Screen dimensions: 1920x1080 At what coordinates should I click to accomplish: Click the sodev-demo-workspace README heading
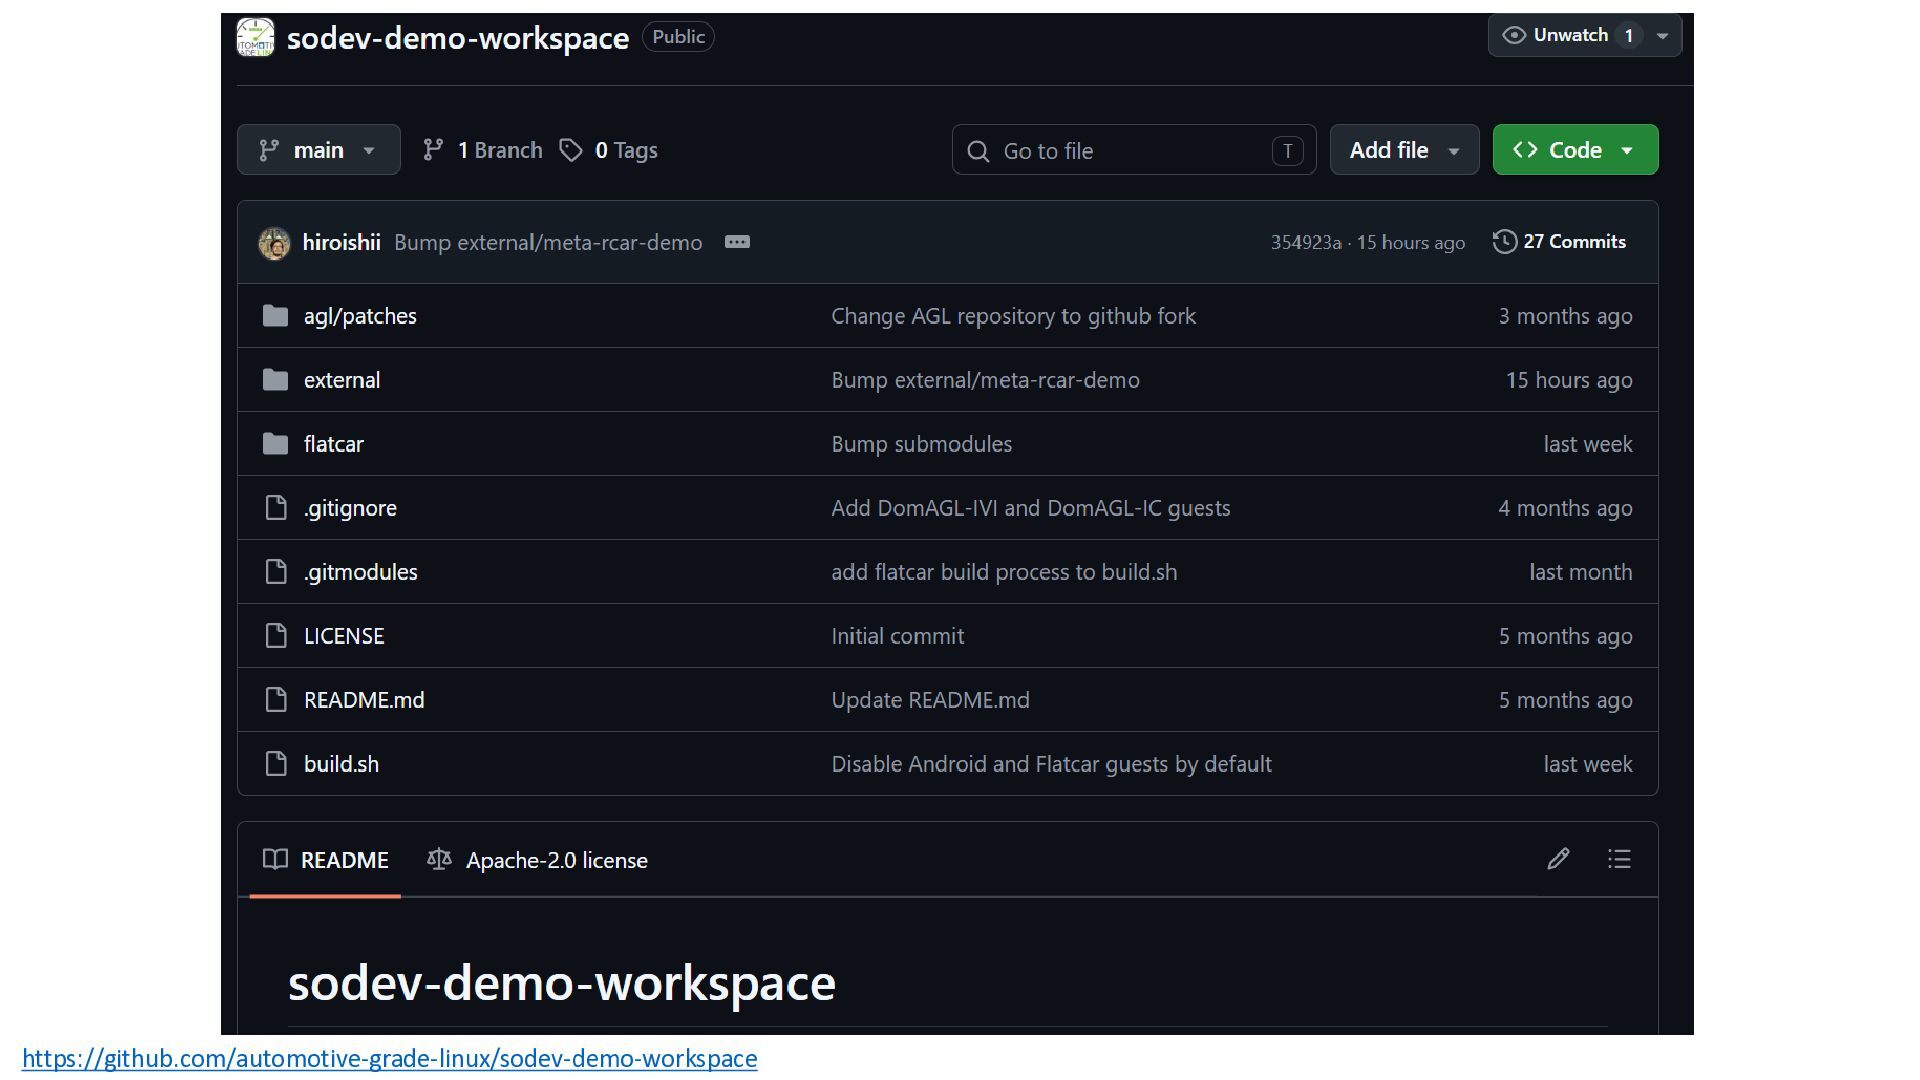pos(562,983)
